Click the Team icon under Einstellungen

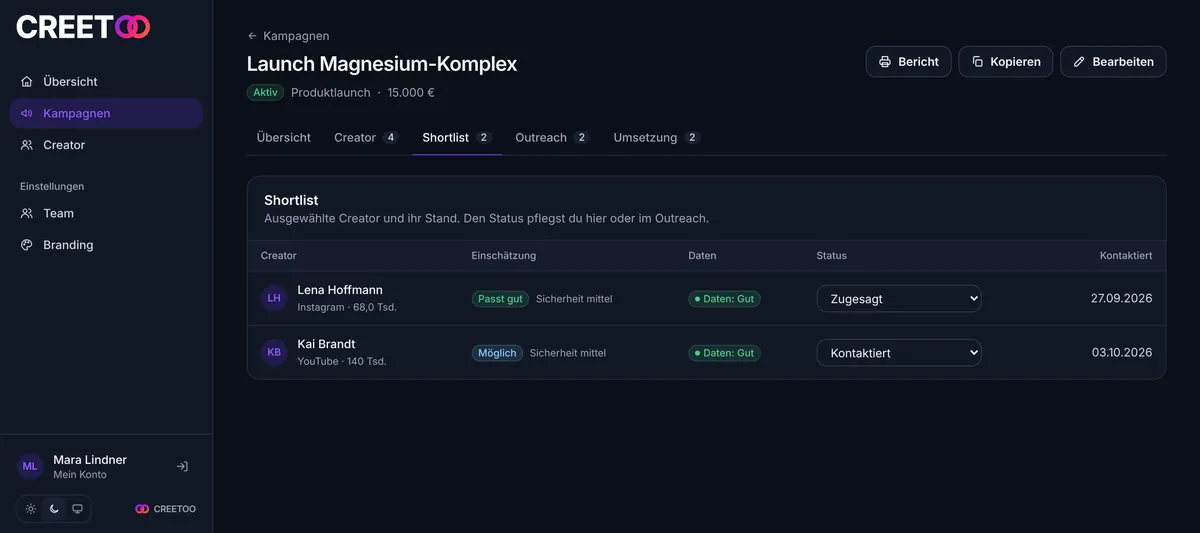point(27,213)
